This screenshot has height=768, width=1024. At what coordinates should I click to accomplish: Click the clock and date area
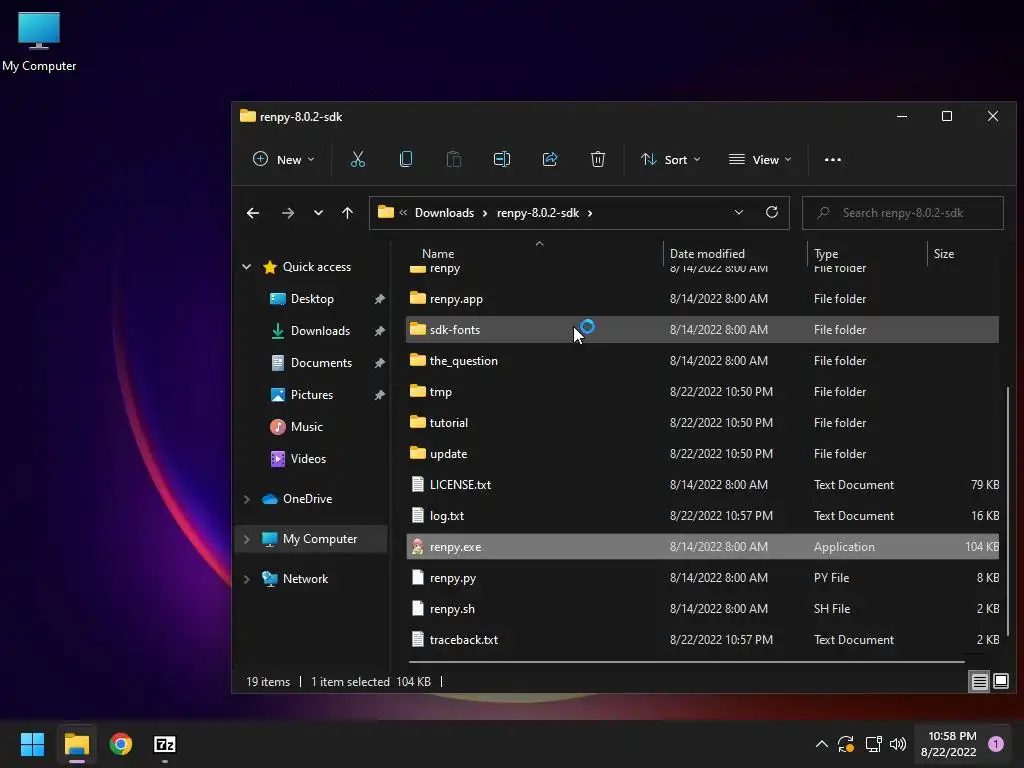pyautogui.click(x=949, y=744)
